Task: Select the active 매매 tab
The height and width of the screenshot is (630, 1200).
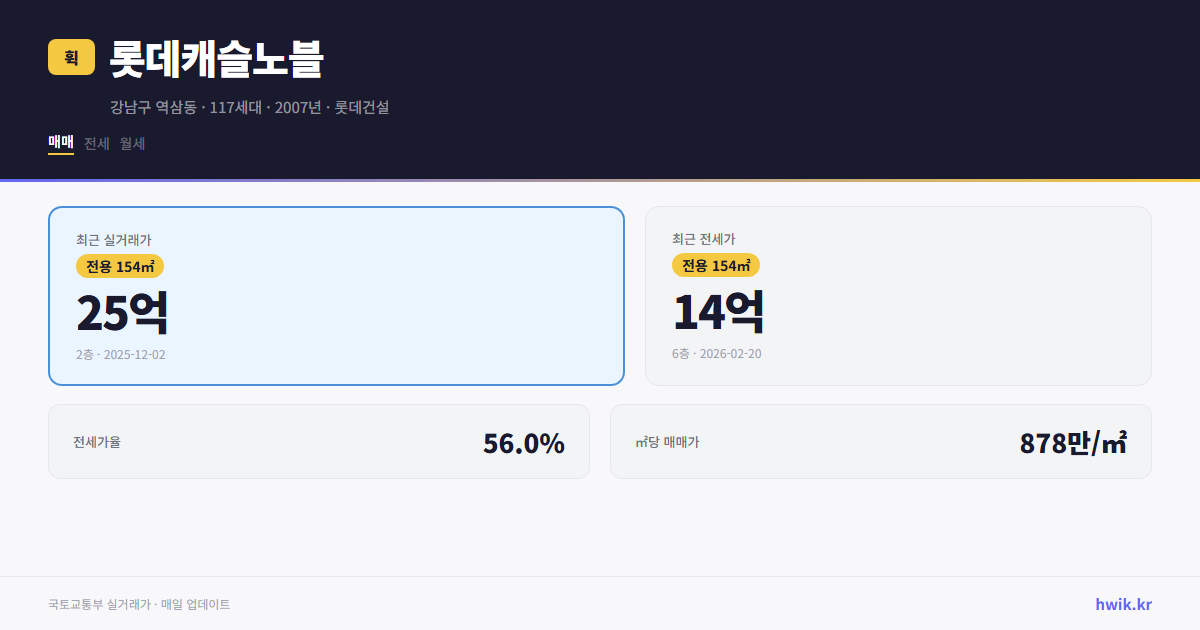Action: pyautogui.click(x=59, y=143)
